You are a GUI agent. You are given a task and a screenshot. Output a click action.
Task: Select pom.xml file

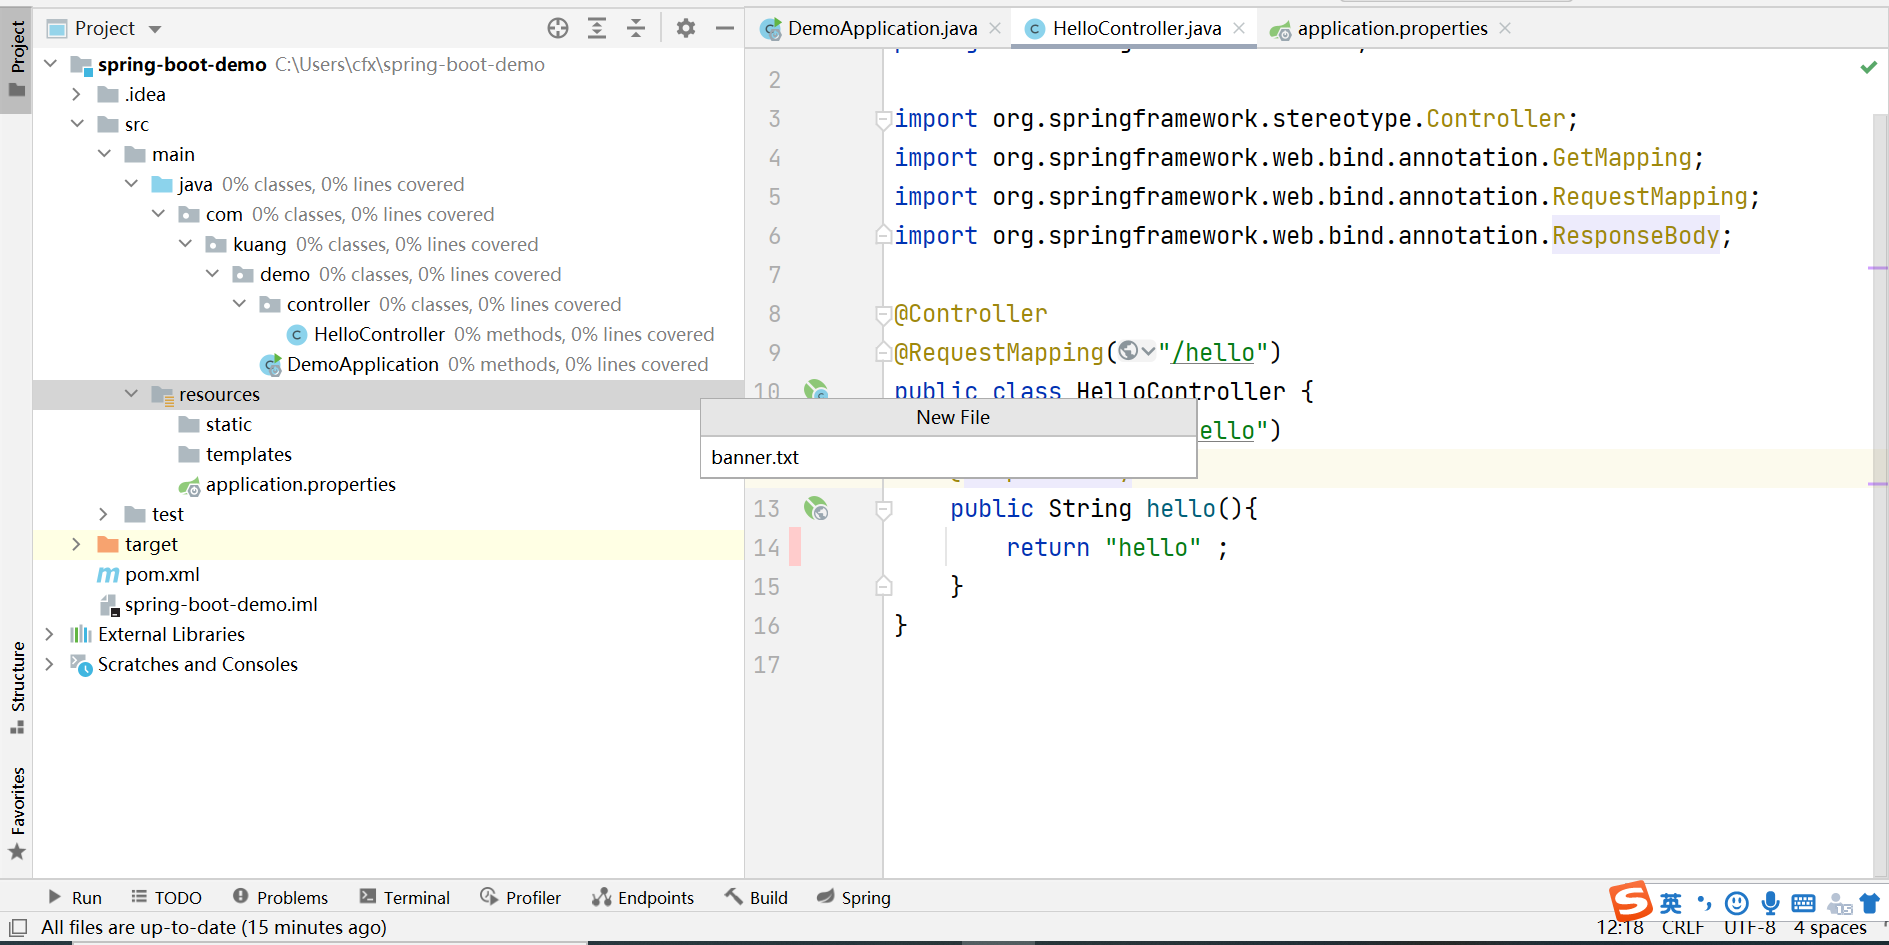162,574
